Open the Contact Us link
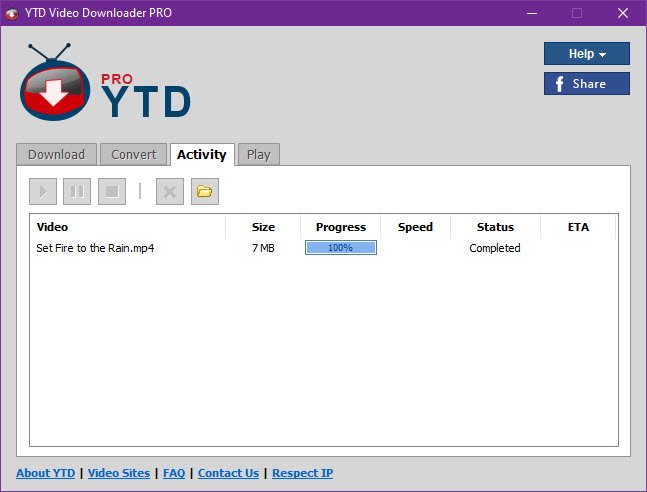This screenshot has width=647, height=492. [x=229, y=473]
